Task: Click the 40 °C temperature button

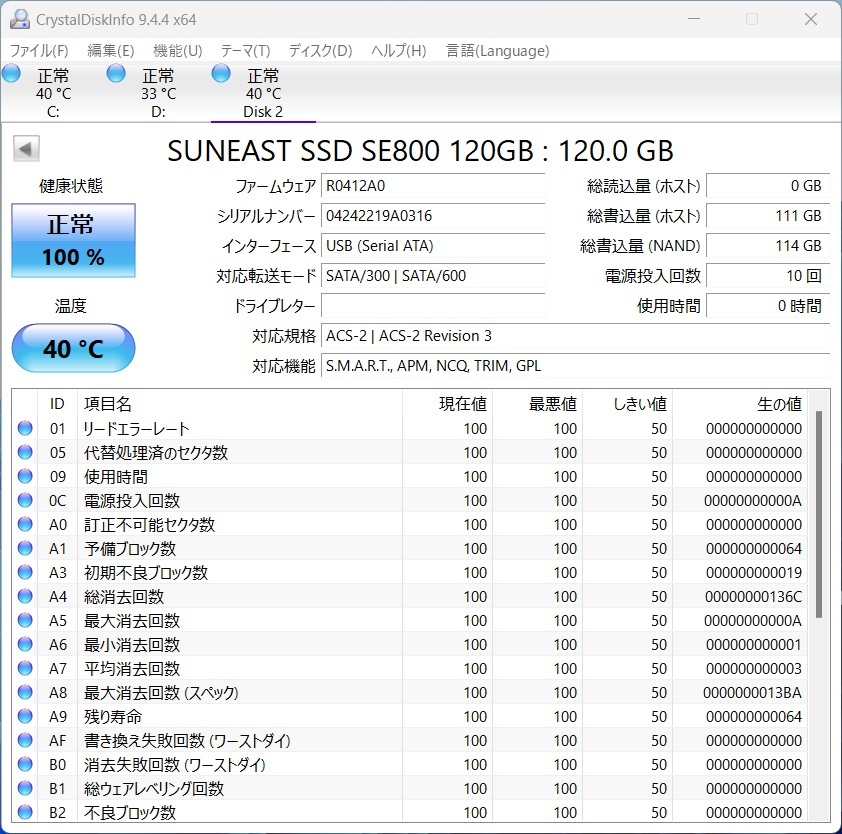Action: click(73, 348)
